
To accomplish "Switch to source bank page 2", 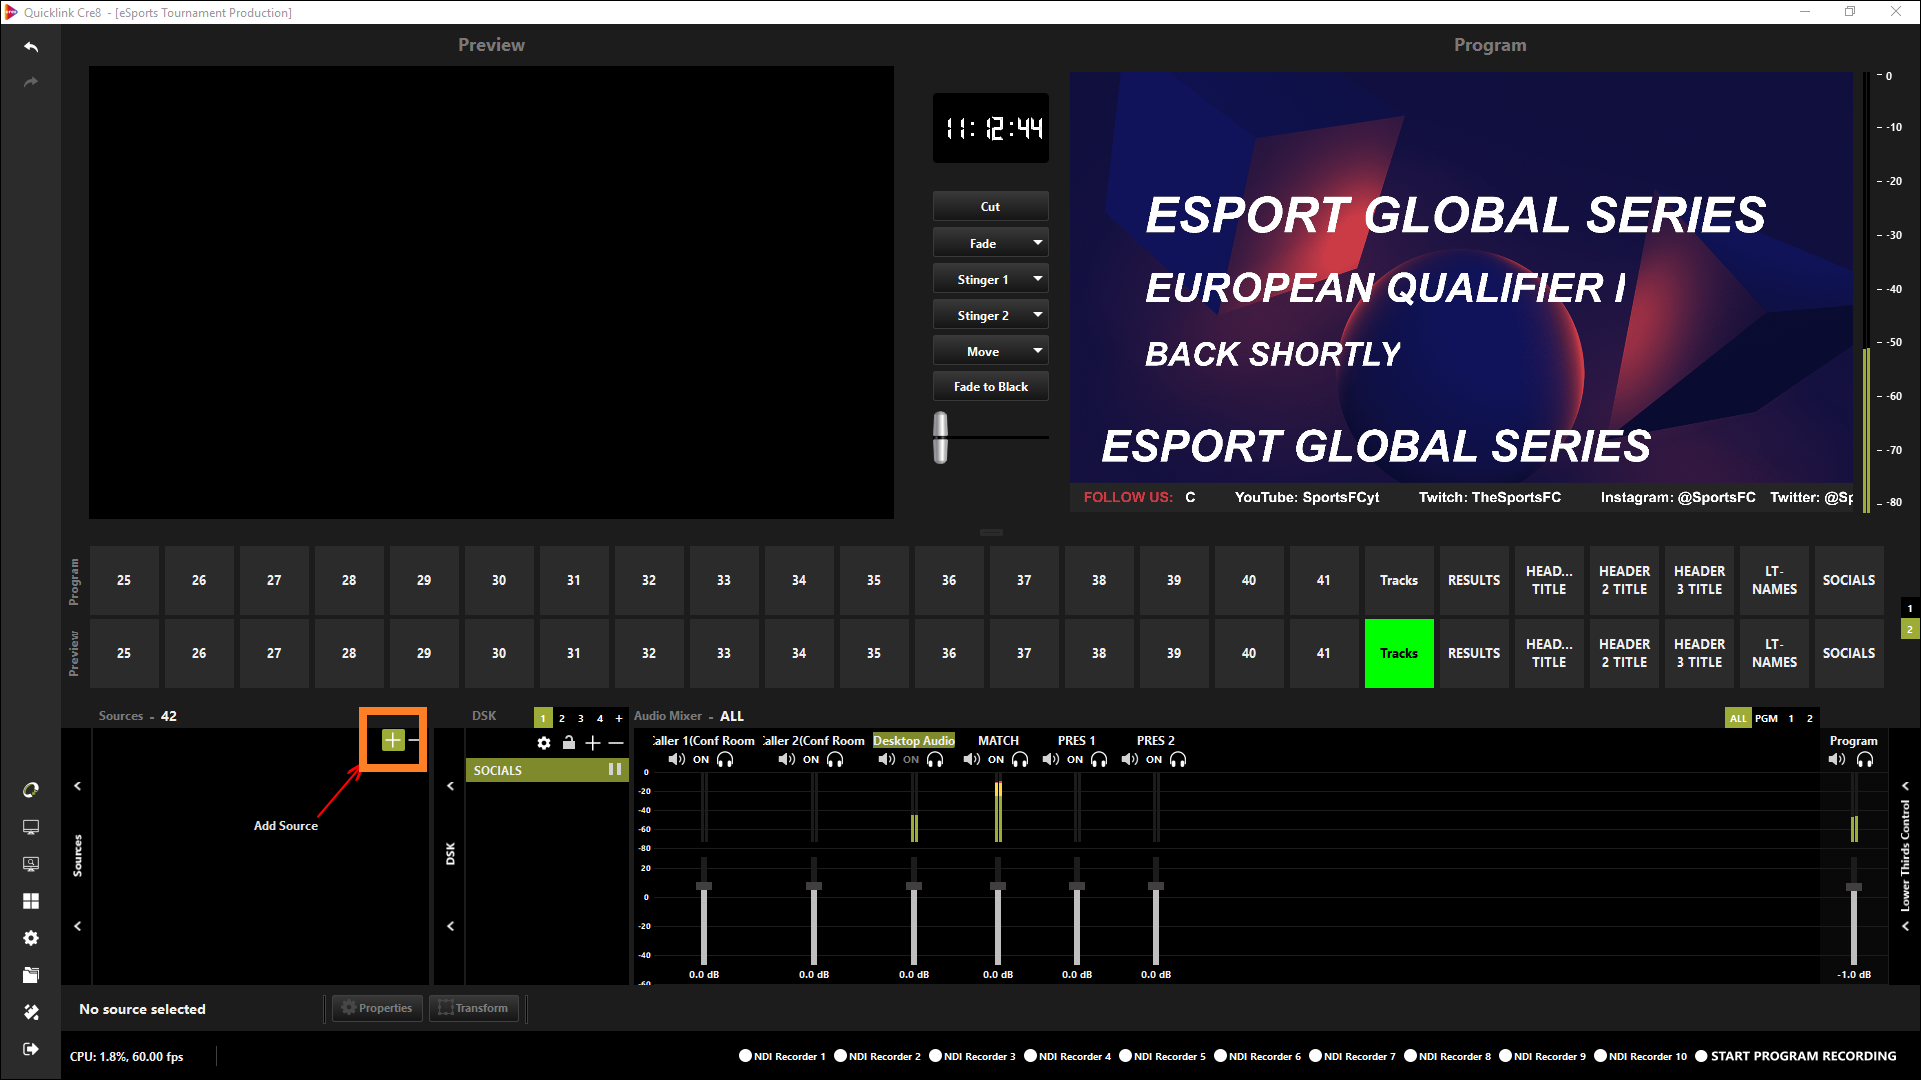I will coord(1910,629).
